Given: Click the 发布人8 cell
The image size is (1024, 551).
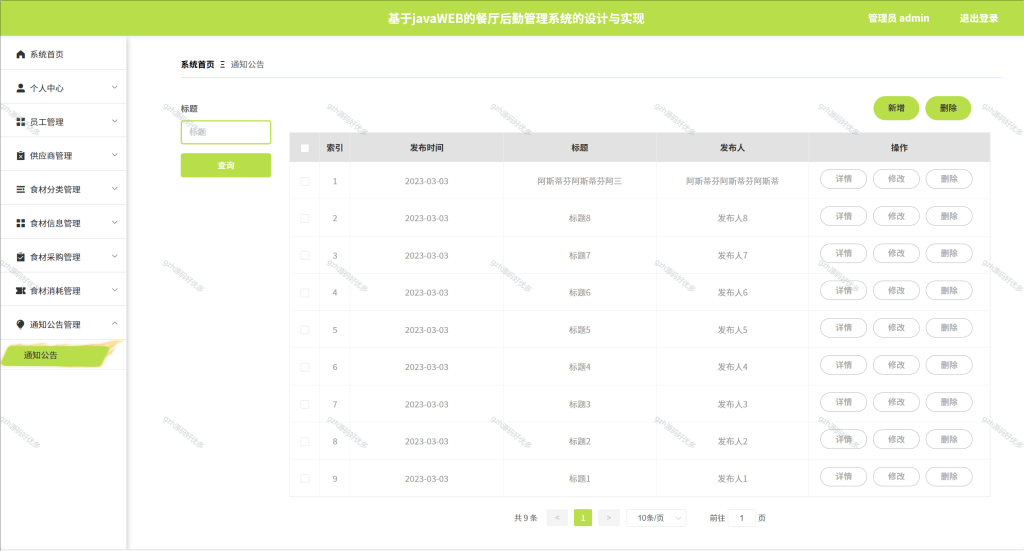Looking at the screenshot, I should 732,219.
